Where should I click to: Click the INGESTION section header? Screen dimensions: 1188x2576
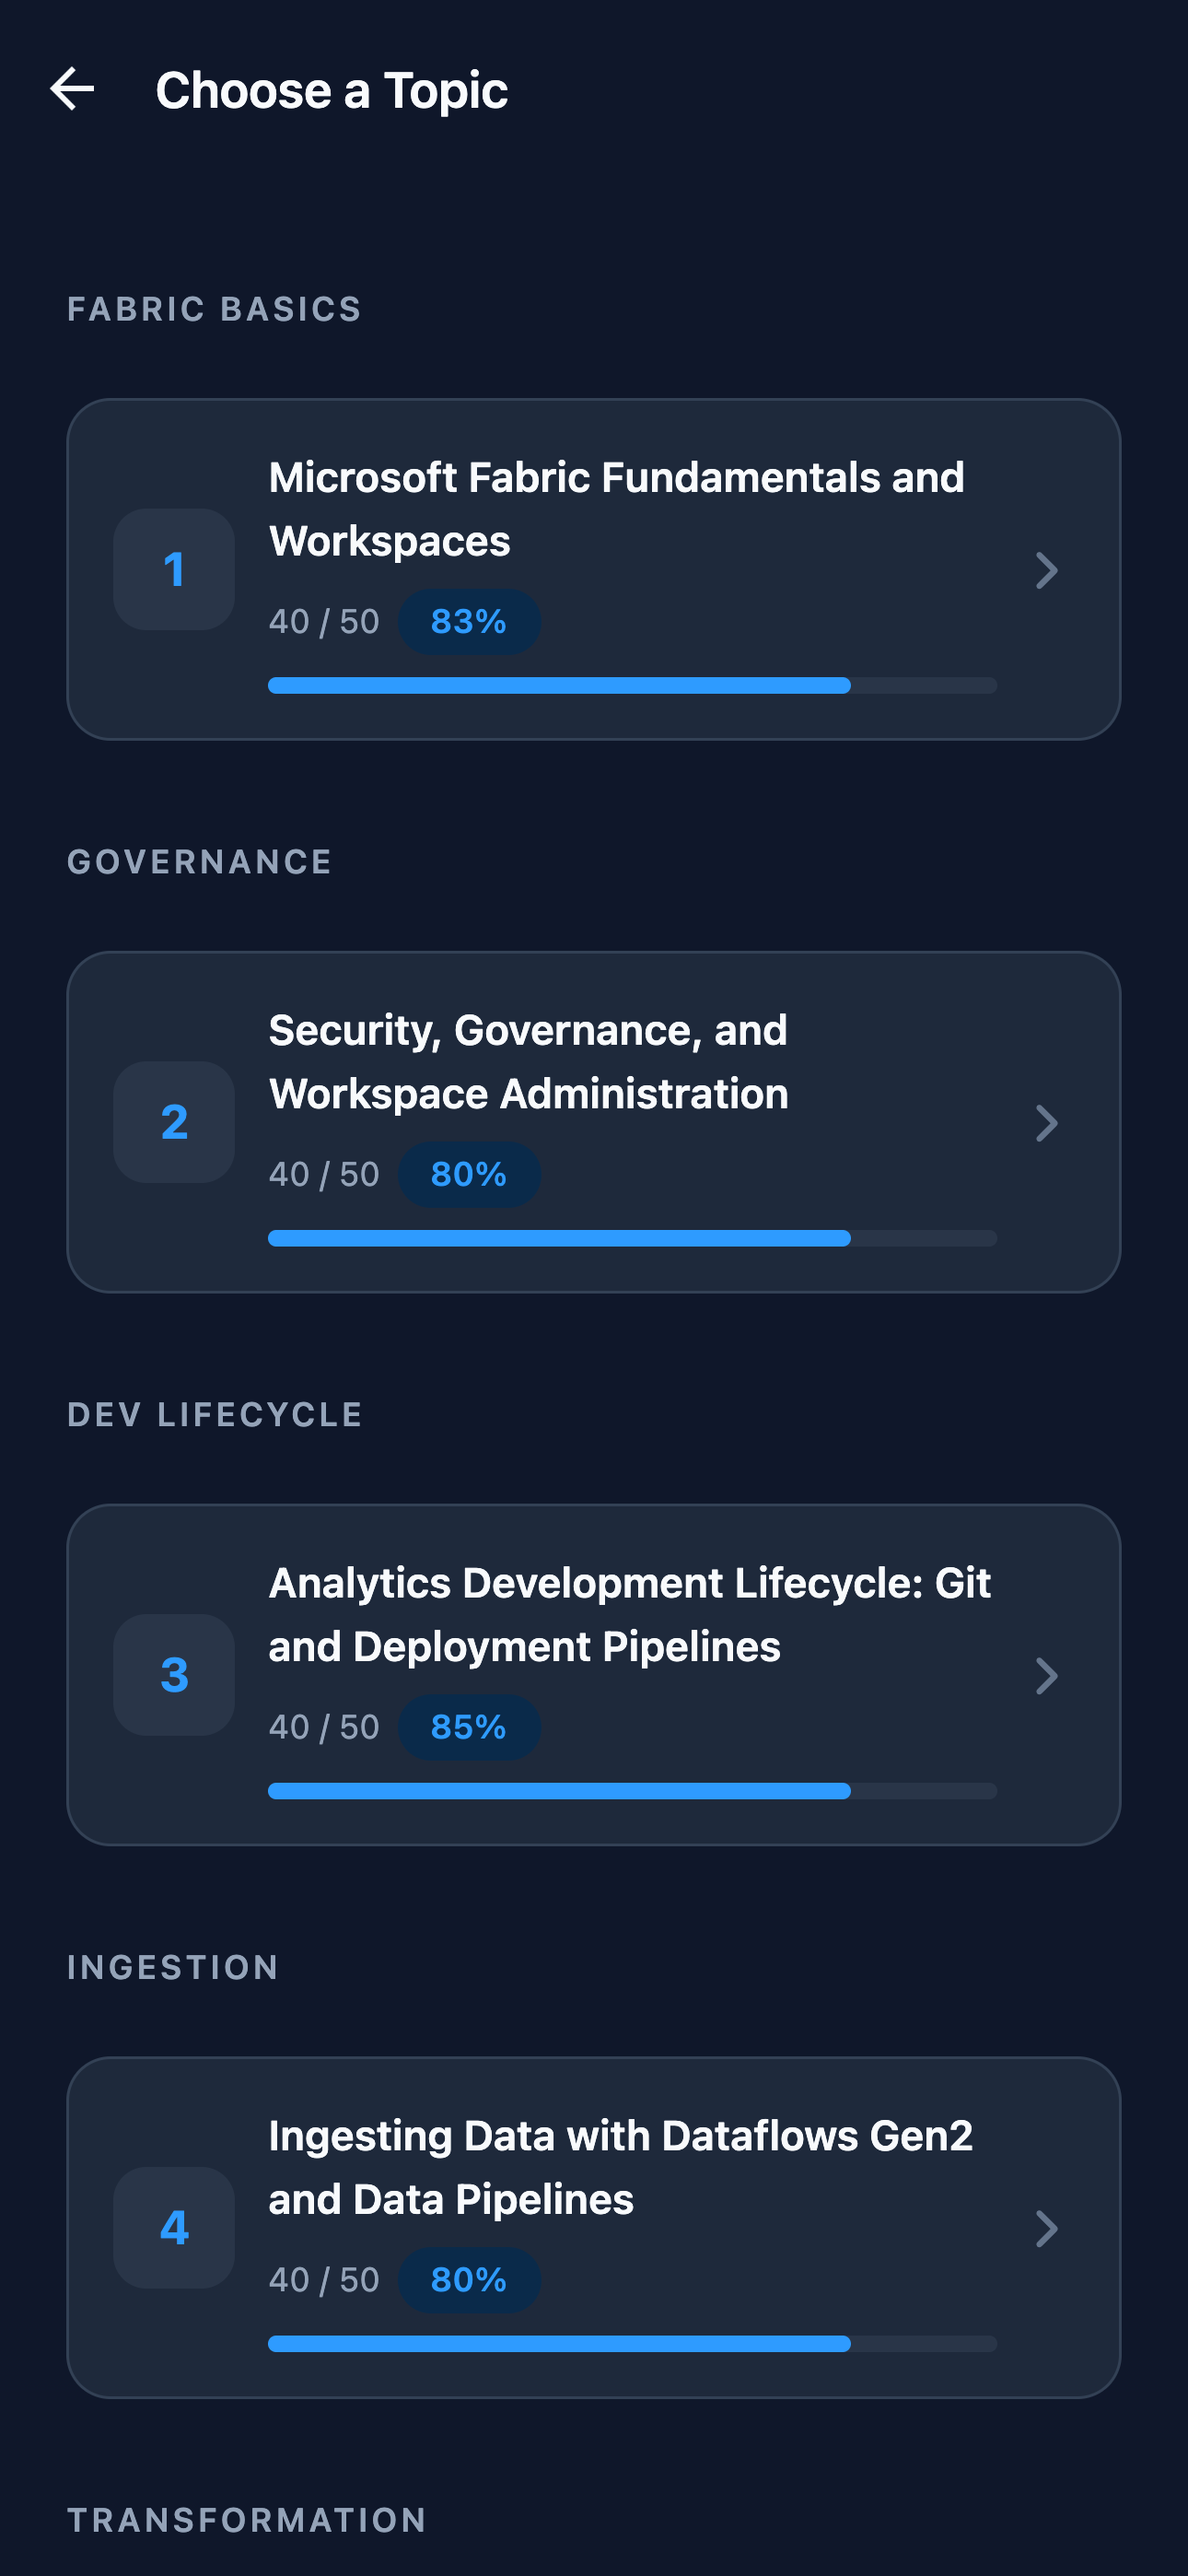(173, 1968)
